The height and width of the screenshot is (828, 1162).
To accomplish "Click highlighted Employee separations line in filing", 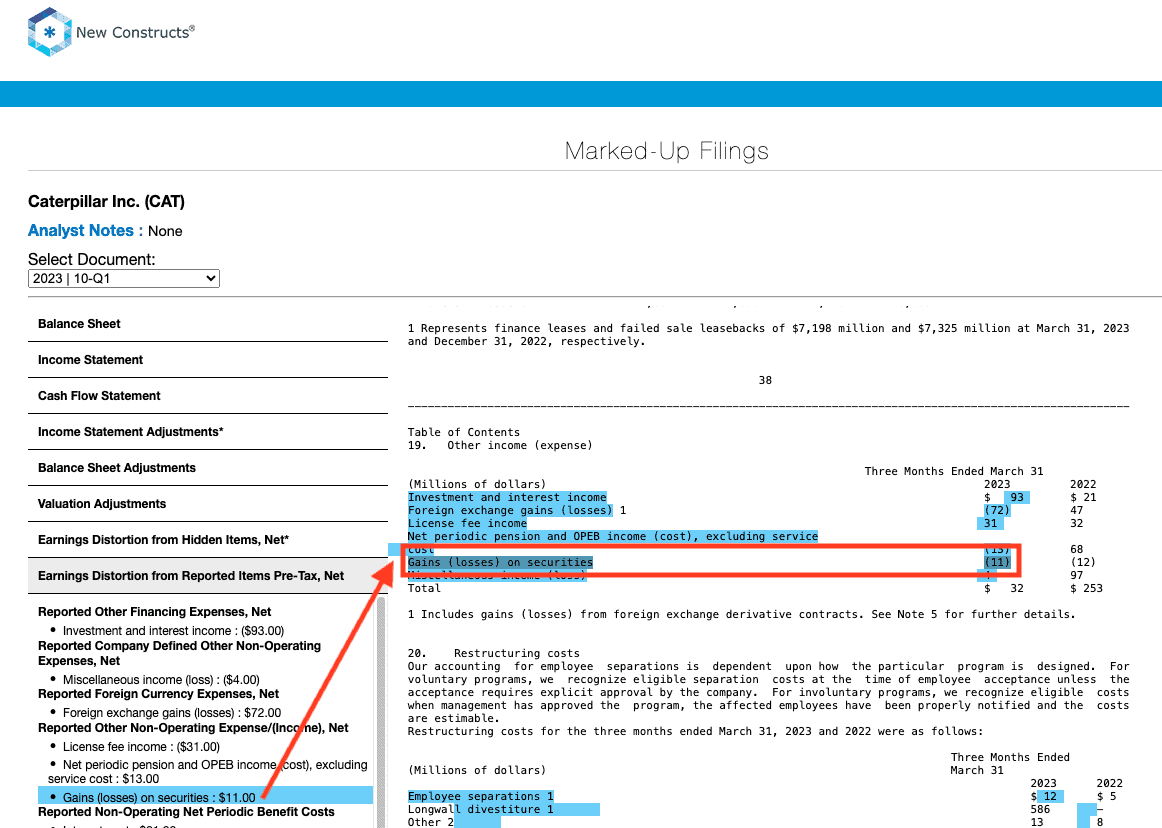I will [x=480, y=796].
